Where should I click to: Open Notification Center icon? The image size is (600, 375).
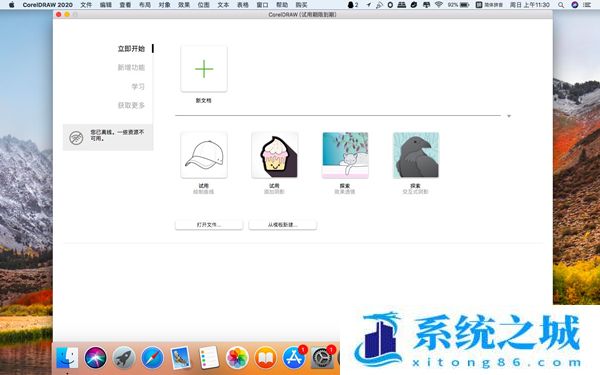(x=587, y=5)
